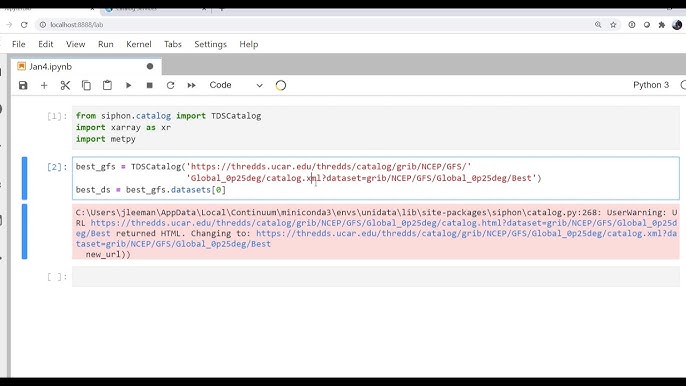The width and height of the screenshot is (686, 386).
Task: Restart and run all cells with the fast-forward icon
Action: (191, 85)
